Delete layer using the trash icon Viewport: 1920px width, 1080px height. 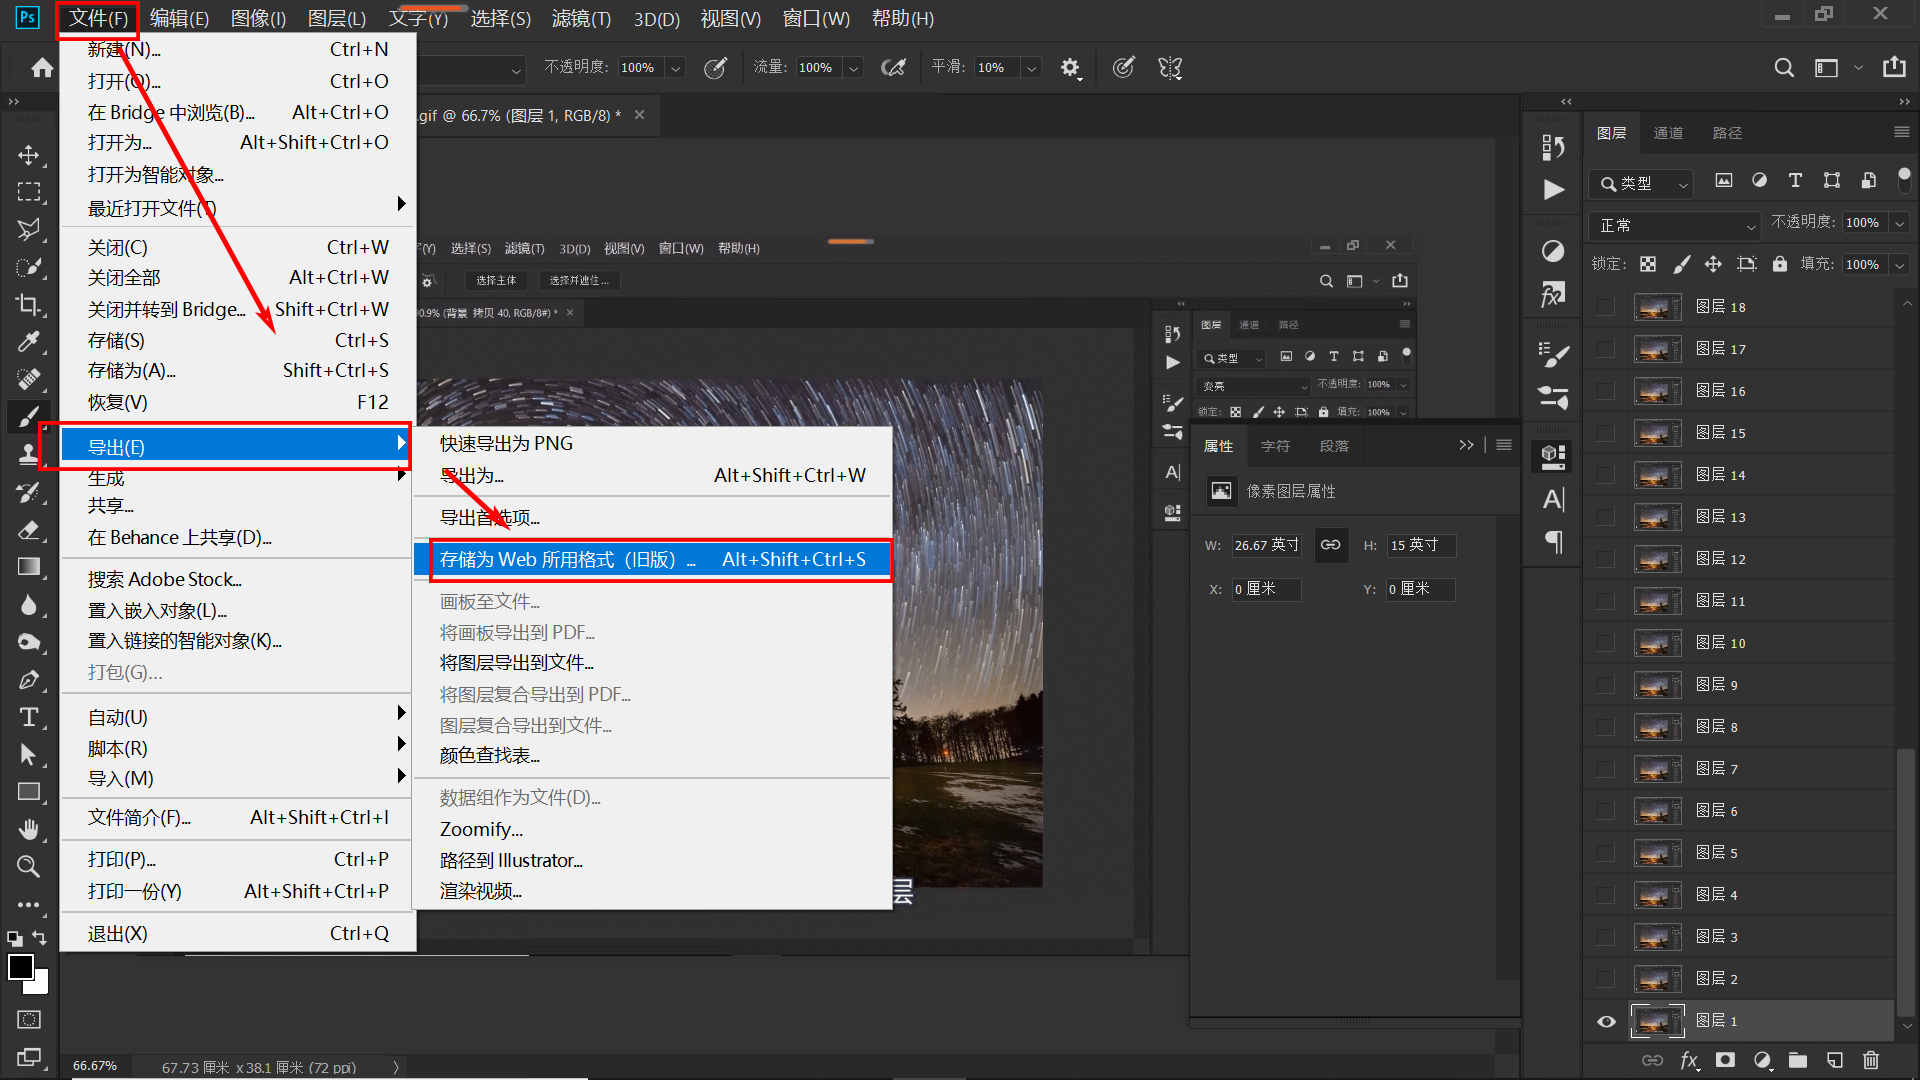(1871, 1061)
